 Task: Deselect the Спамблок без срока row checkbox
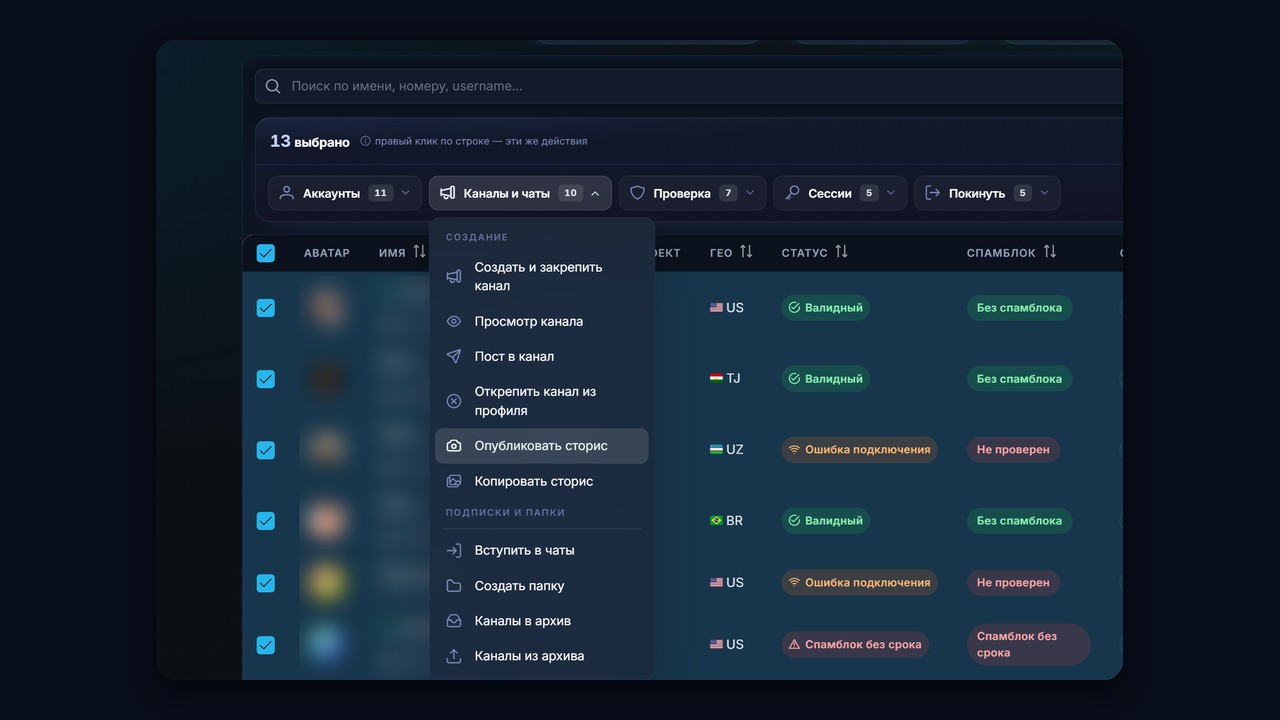(265, 645)
